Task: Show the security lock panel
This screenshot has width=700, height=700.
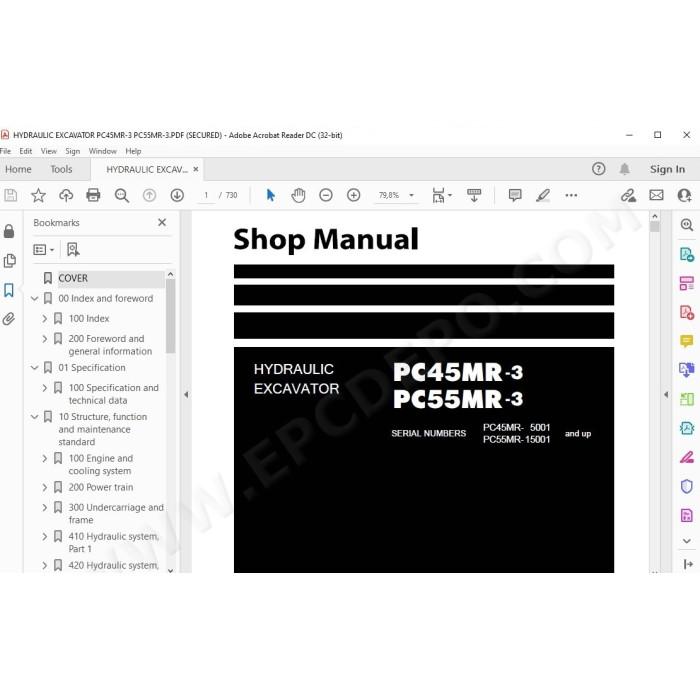Action: point(9,231)
